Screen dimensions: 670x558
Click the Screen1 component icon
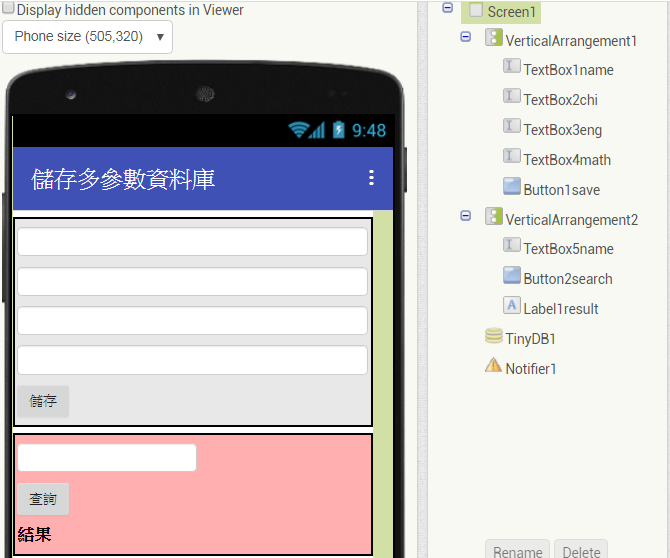pos(476,10)
